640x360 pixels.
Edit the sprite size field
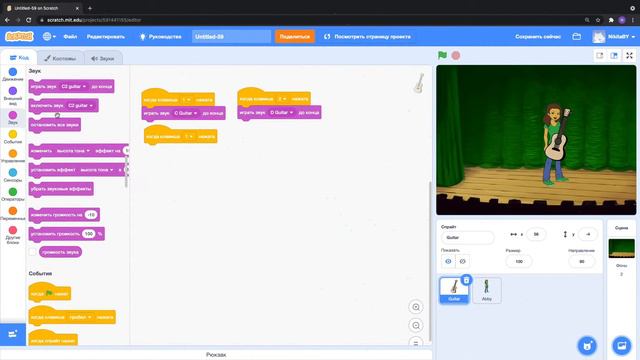tap(519, 261)
